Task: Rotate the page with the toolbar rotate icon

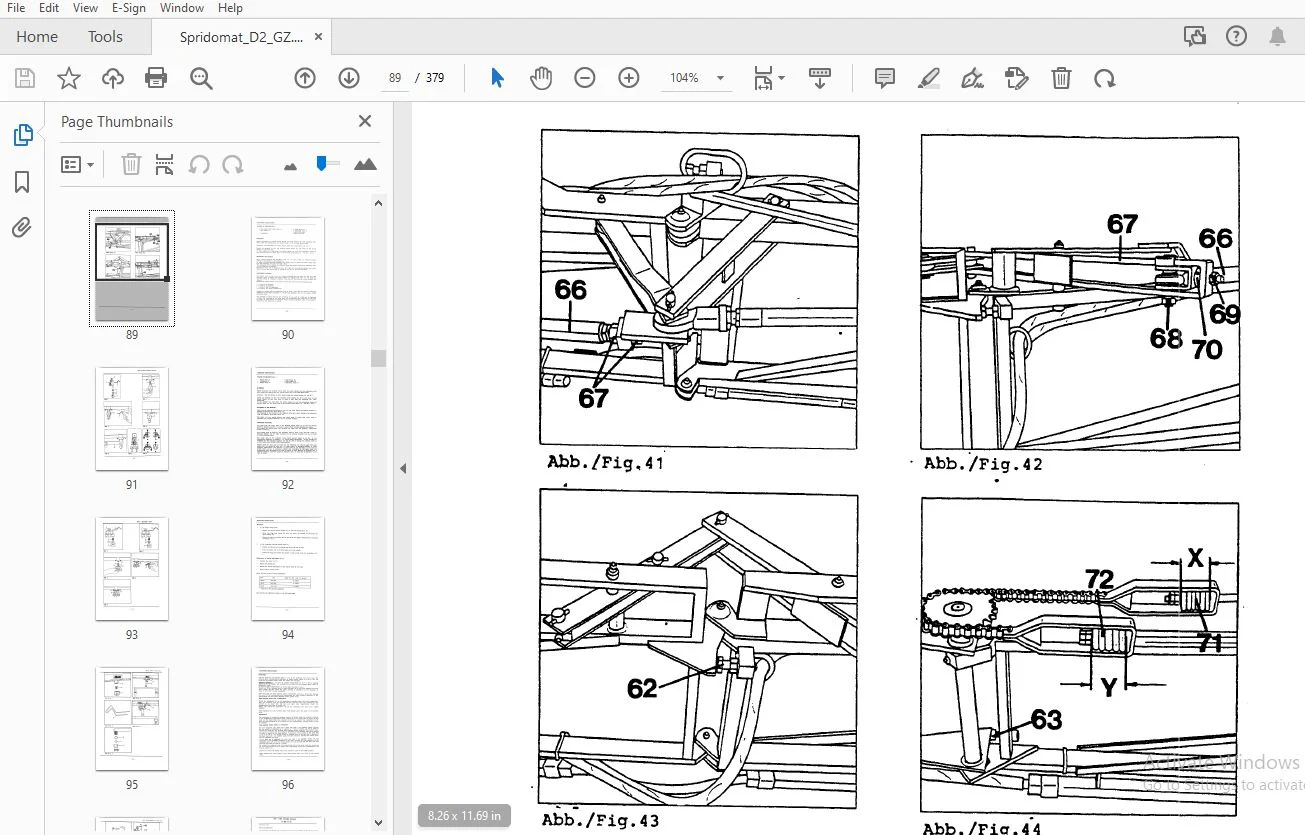Action: point(1104,78)
